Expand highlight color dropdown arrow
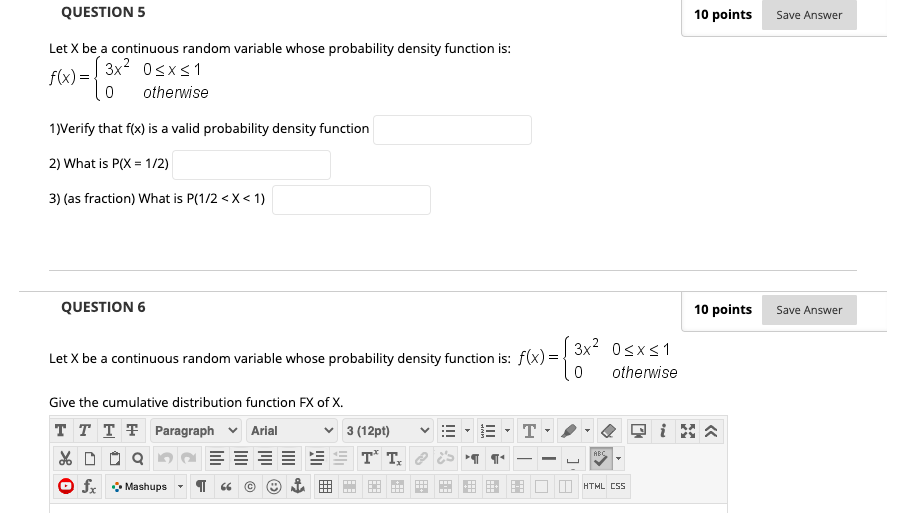Image resolution: width=906 pixels, height=513 pixels. [x=587, y=431]
